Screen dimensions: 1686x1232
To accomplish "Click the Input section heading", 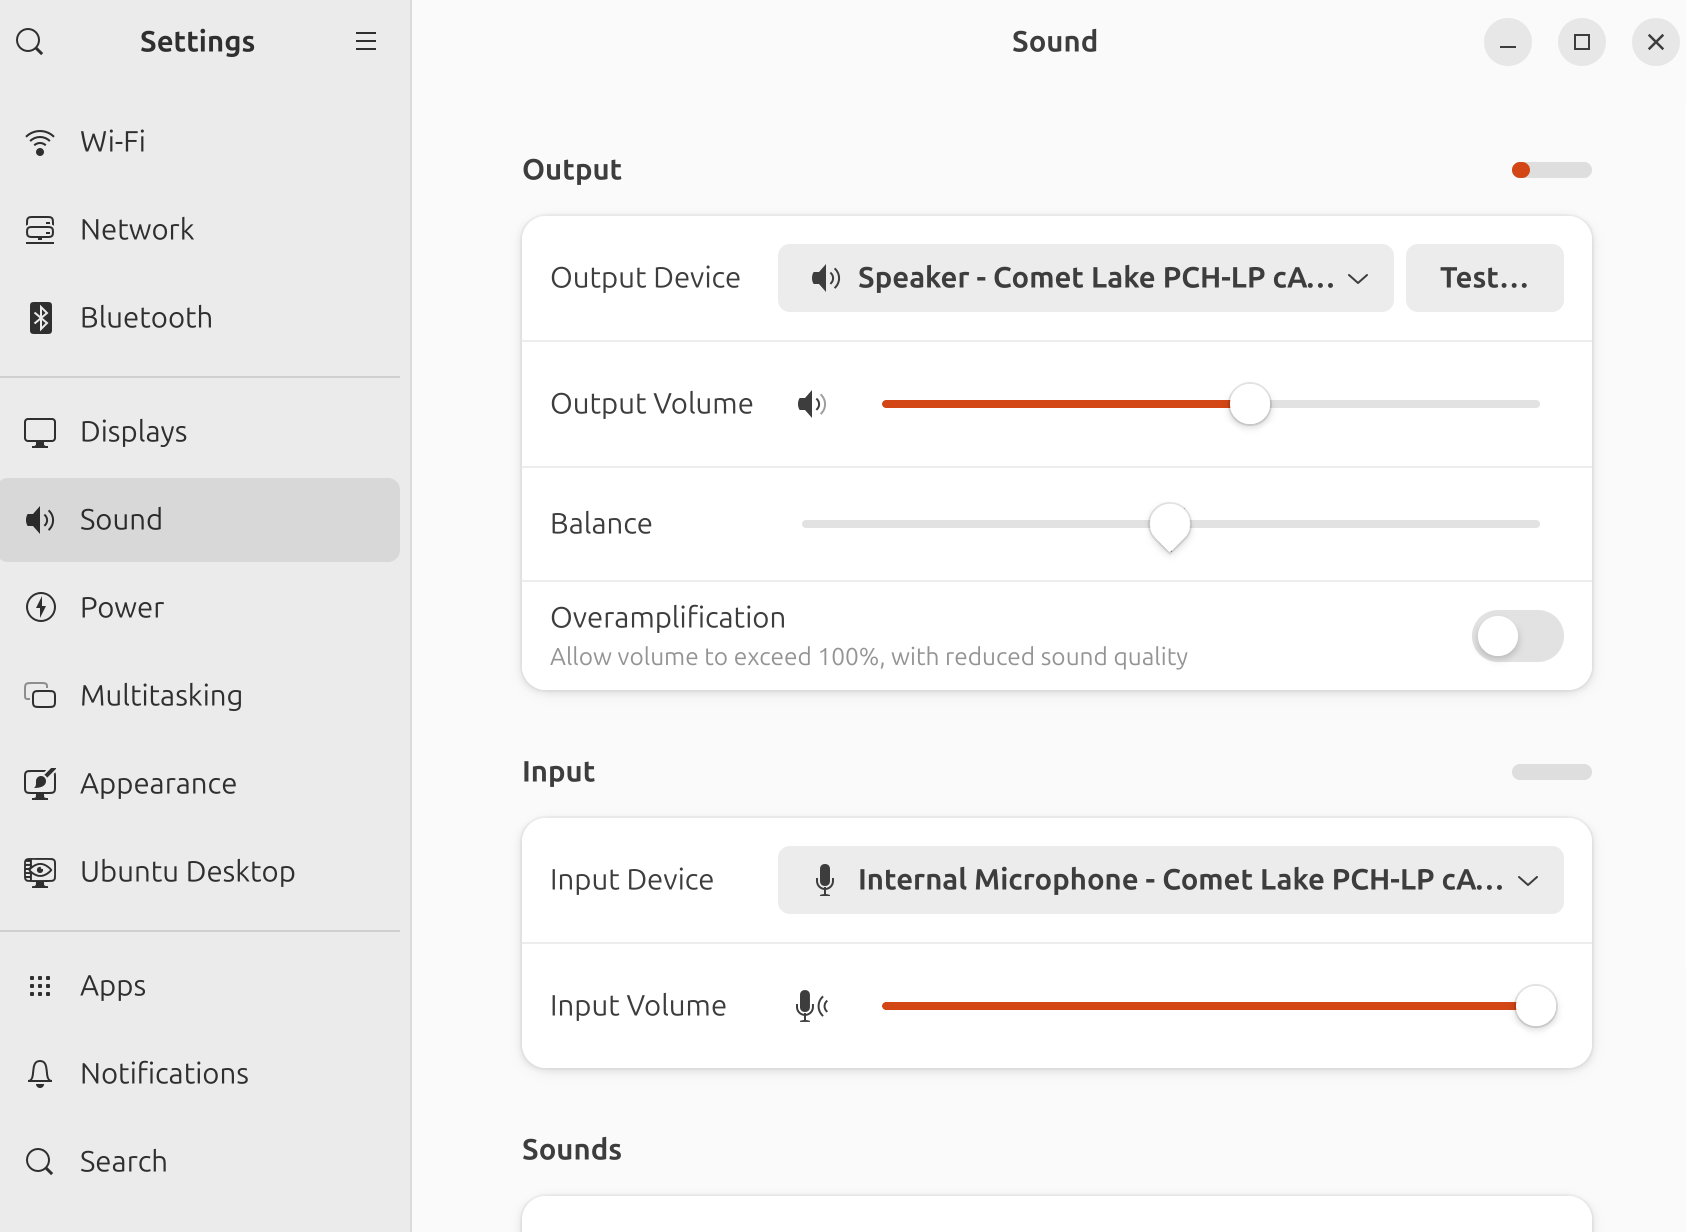I will click(558, 772).
